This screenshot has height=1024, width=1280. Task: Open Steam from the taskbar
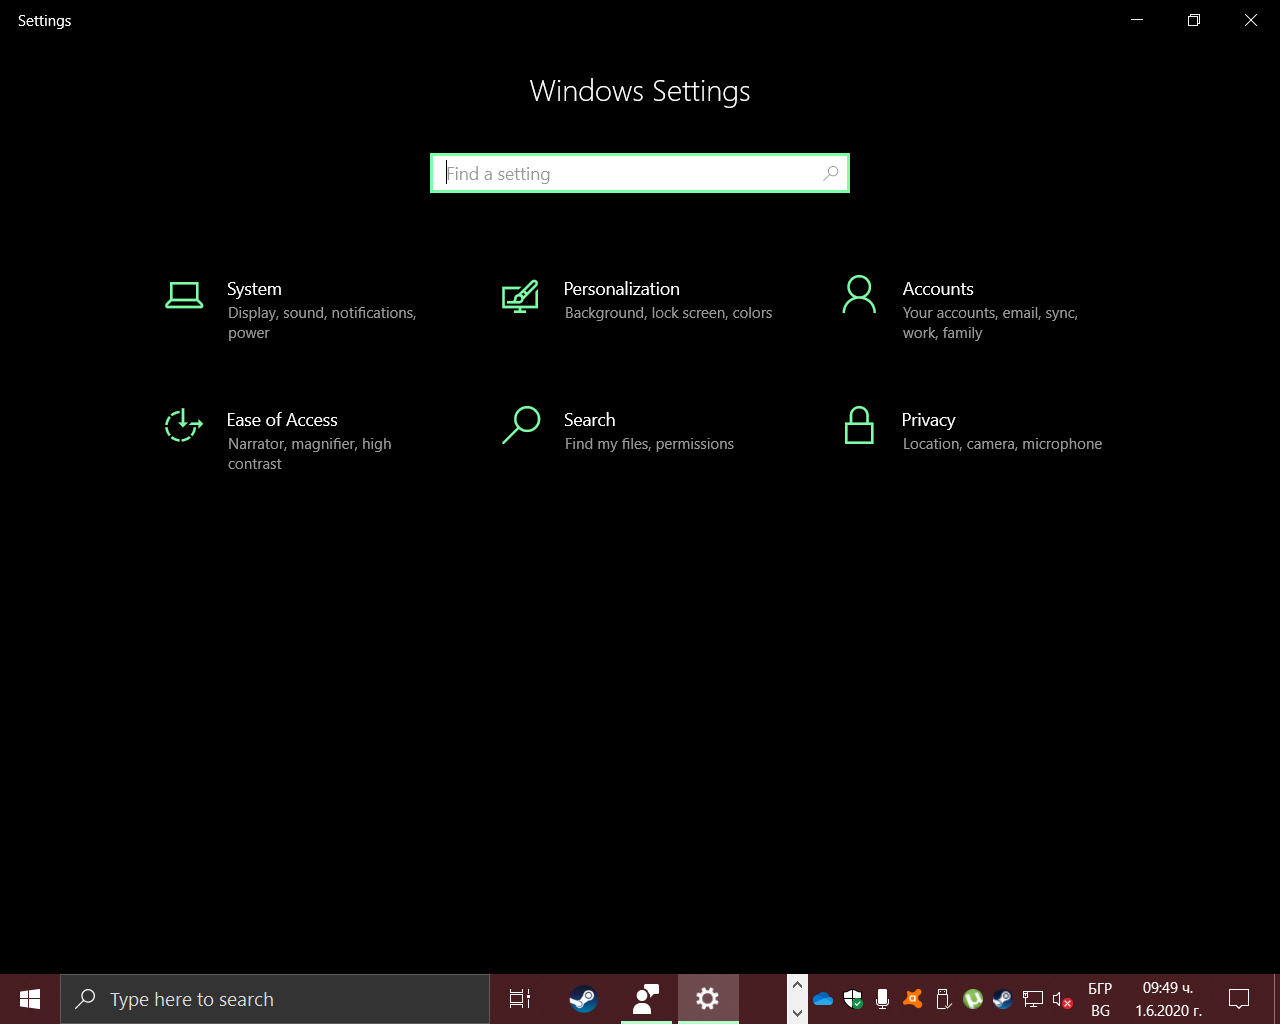click(x=584, y=999)
